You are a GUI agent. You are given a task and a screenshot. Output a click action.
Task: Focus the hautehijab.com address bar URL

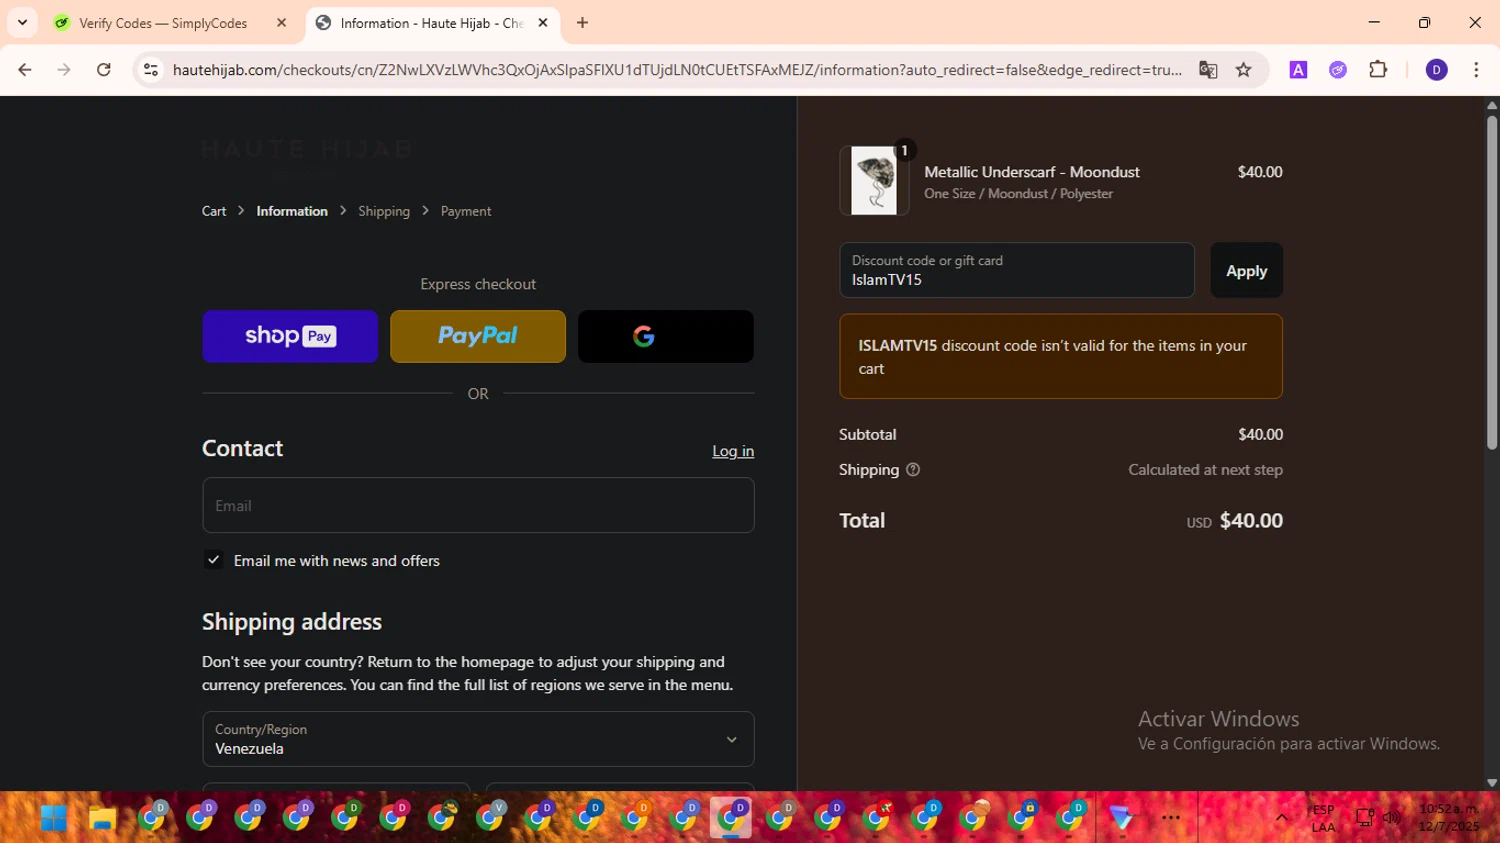[x=677, y=70]
